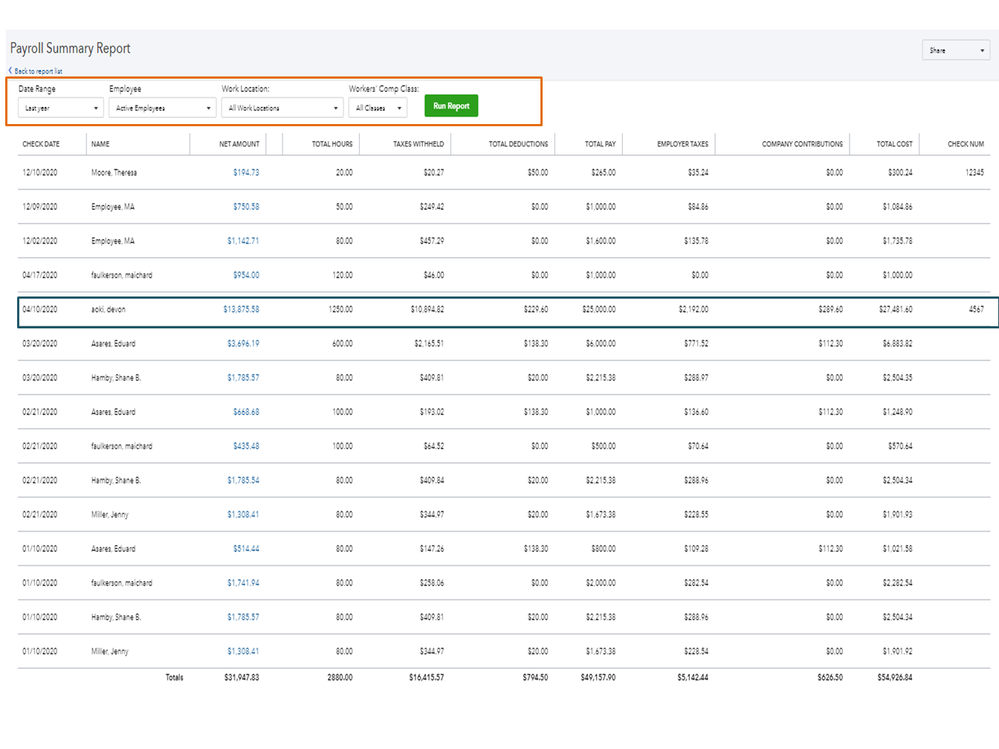The height and width of the screenshot is (749, 999).
Task: Sort by Taxes Withheld column header
Action: (x=418, y=144)
